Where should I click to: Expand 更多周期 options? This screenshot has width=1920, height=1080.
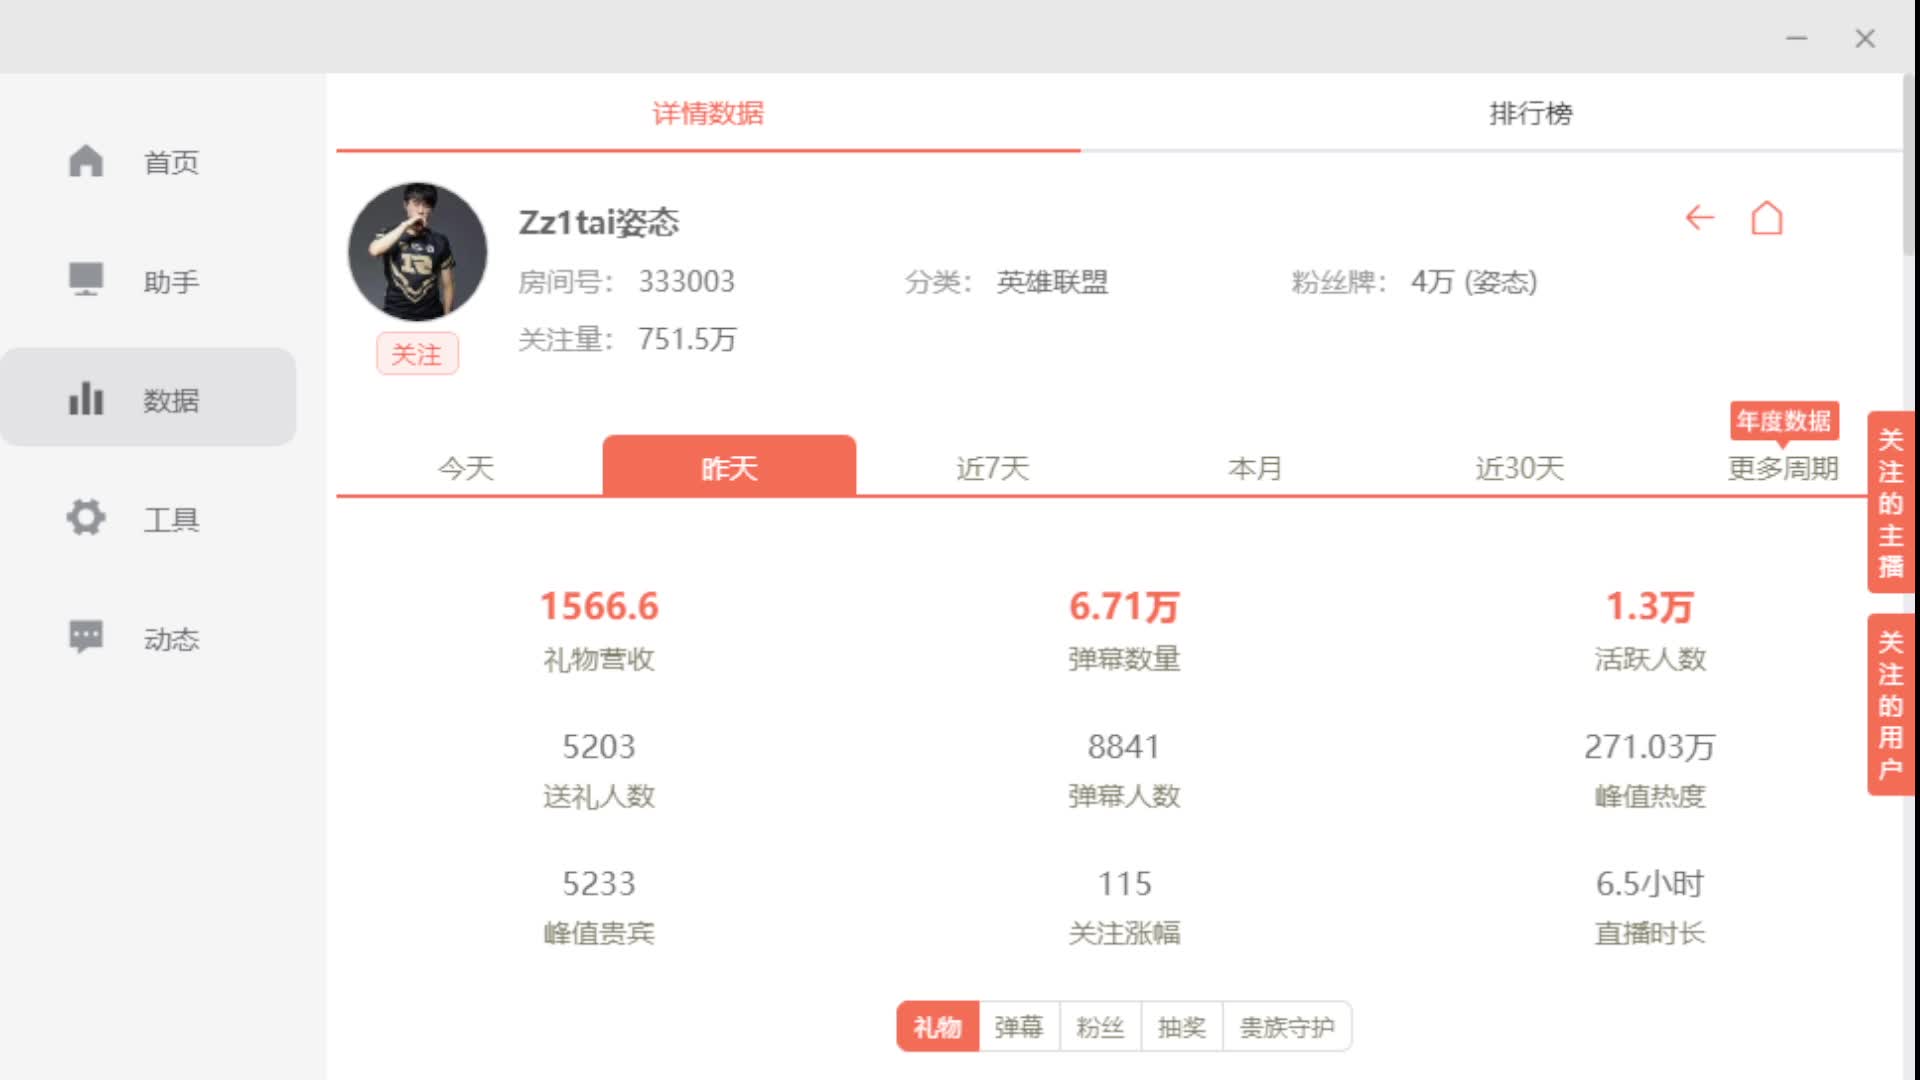[x=1783, y=468]
